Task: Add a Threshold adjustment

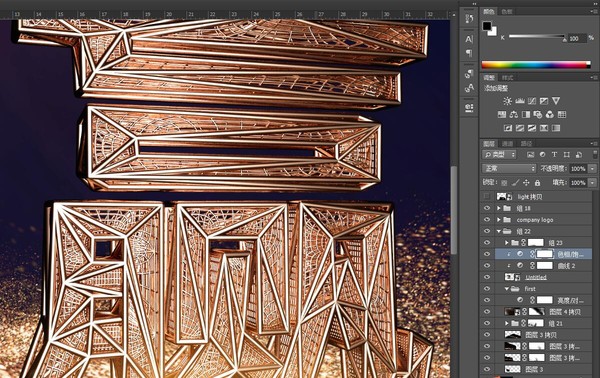Action: (x=532, y=128)
